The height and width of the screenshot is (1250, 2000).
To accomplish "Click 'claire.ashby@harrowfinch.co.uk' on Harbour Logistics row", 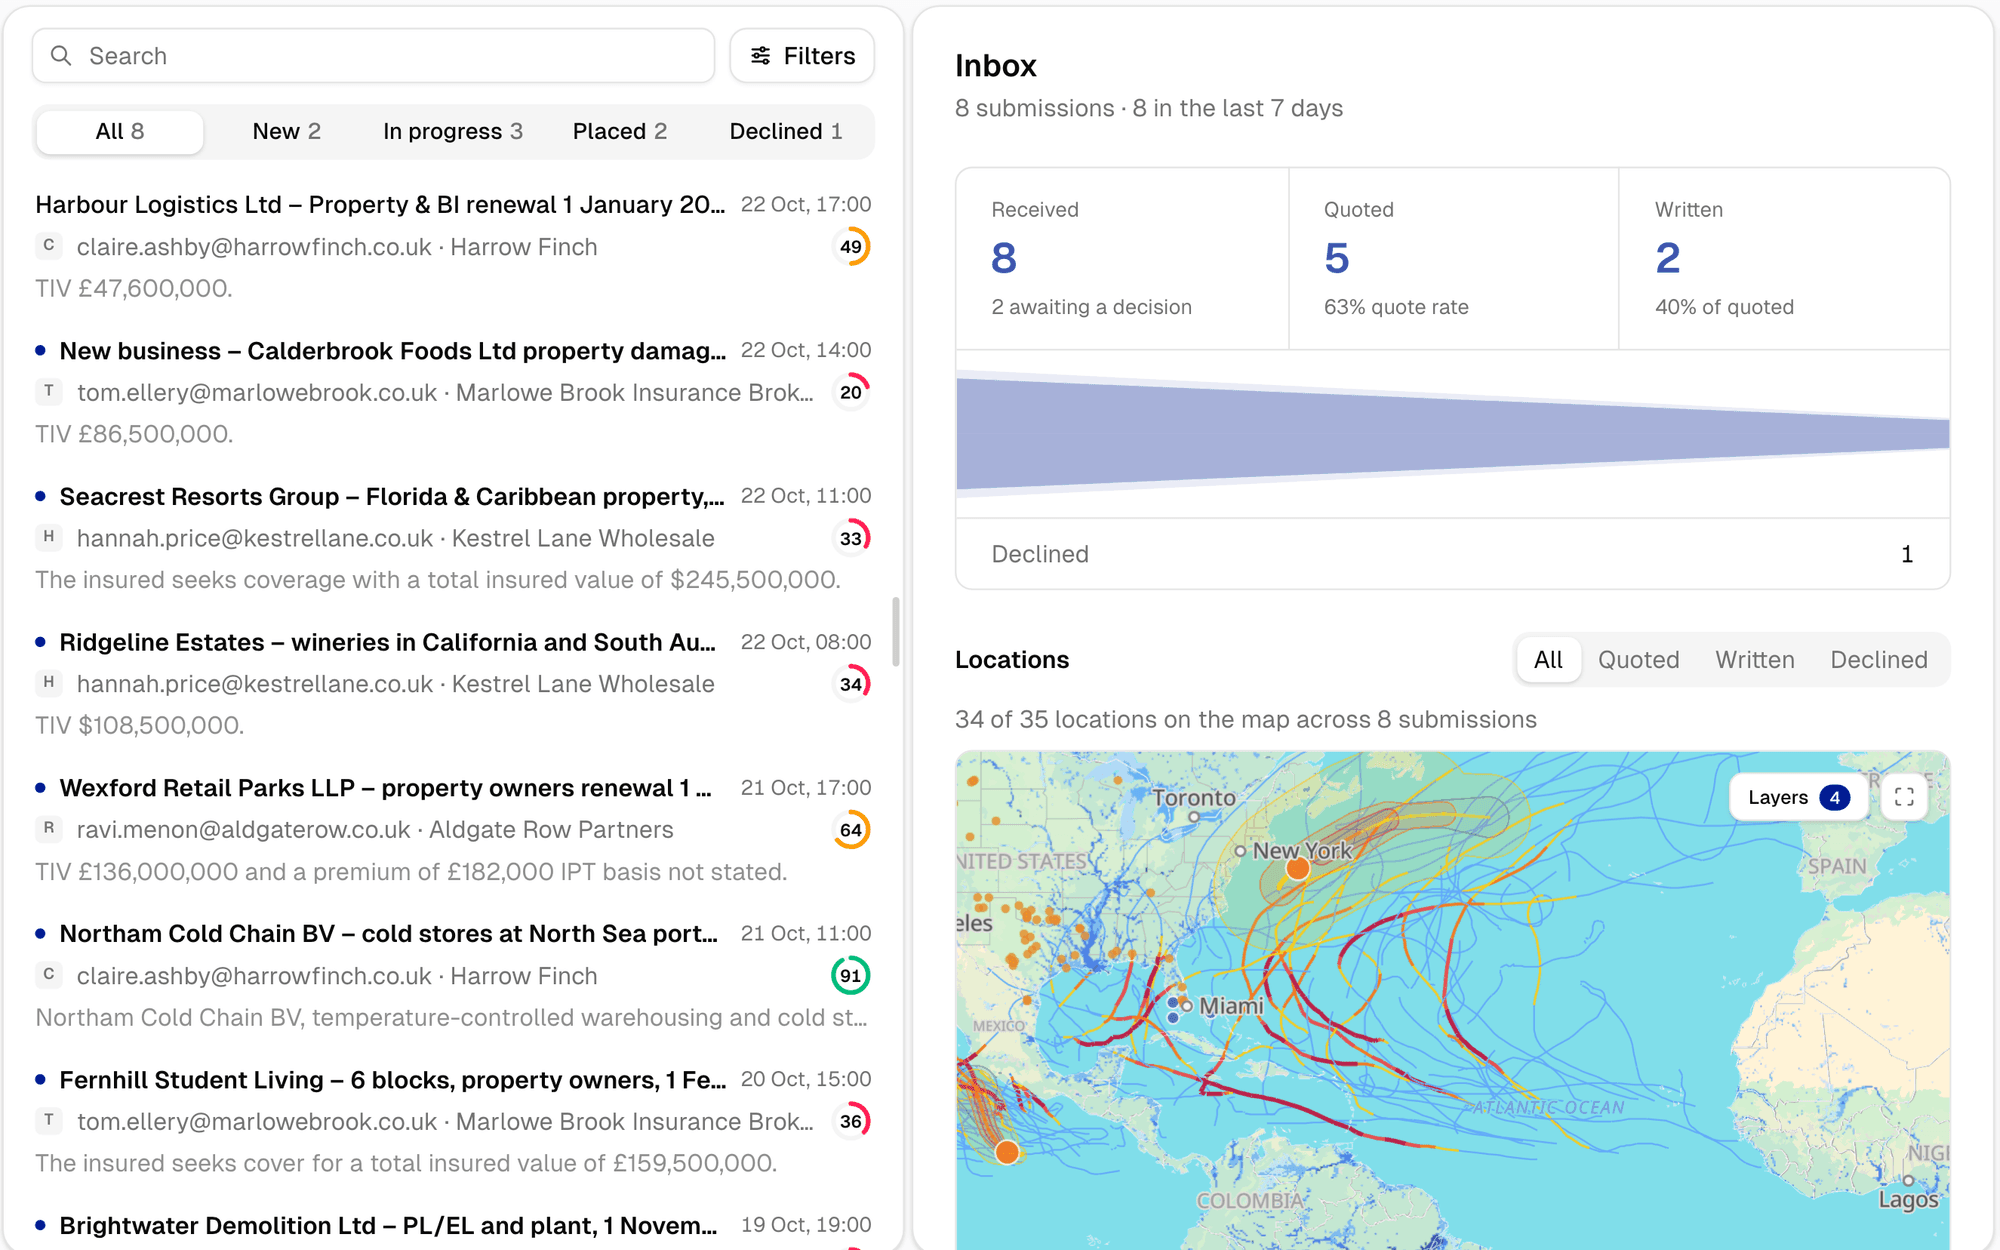I will (x=254, y=247).
